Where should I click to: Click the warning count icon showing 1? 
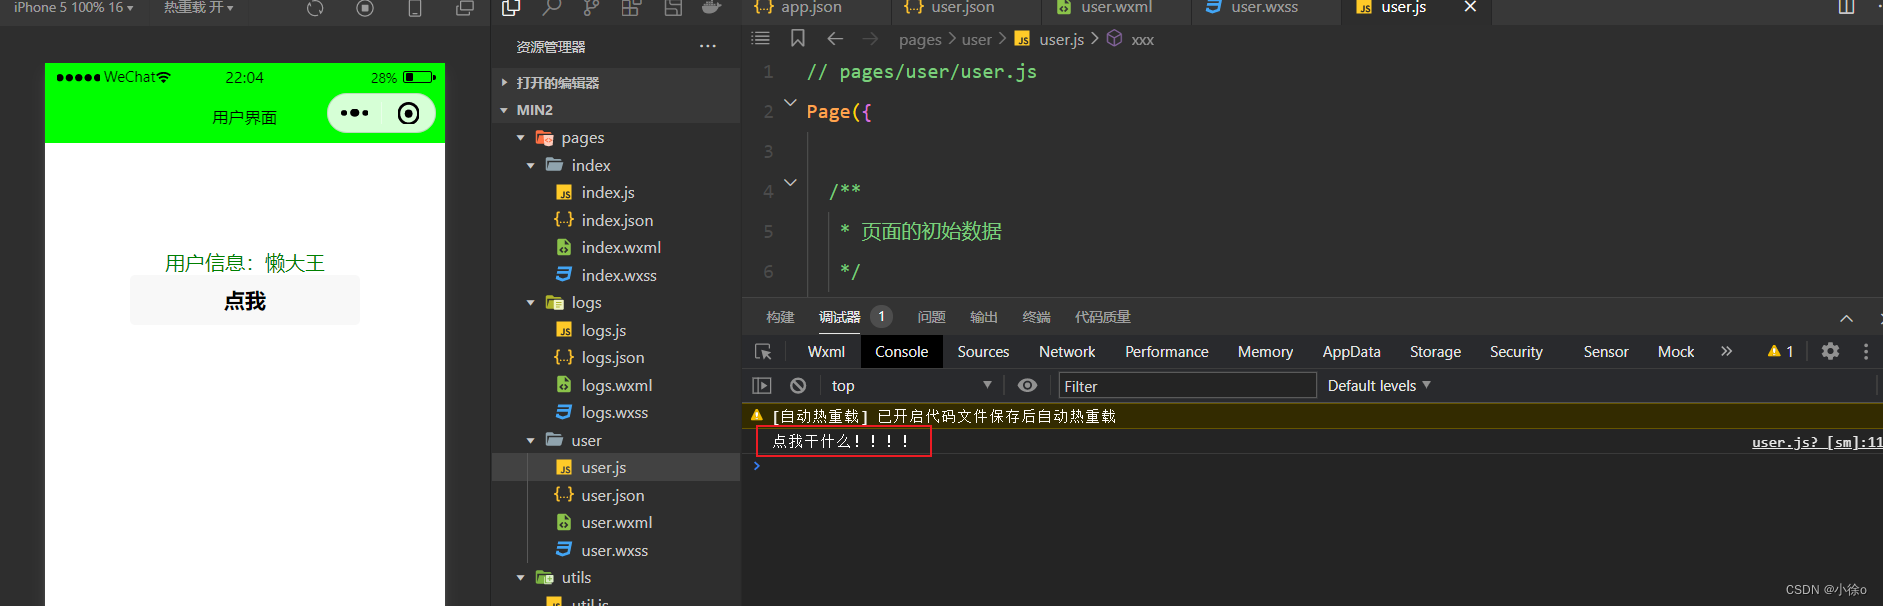pos(1780,351)
